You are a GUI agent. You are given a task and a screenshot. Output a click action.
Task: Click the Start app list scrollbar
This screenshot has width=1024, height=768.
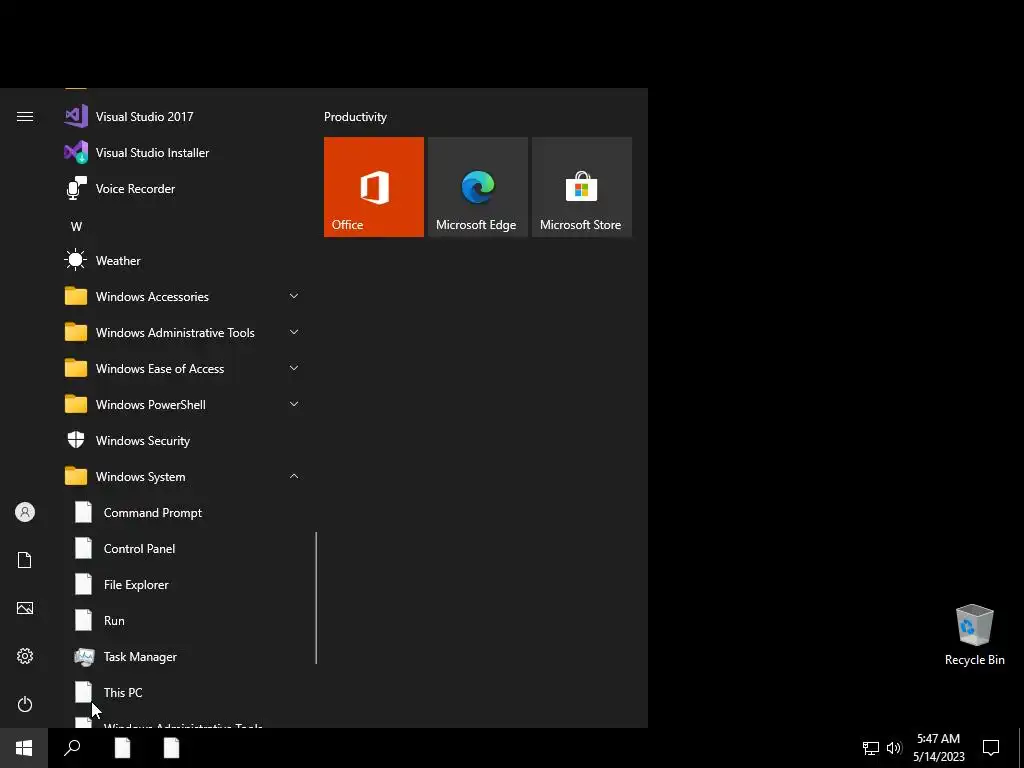tap(316, 598)
